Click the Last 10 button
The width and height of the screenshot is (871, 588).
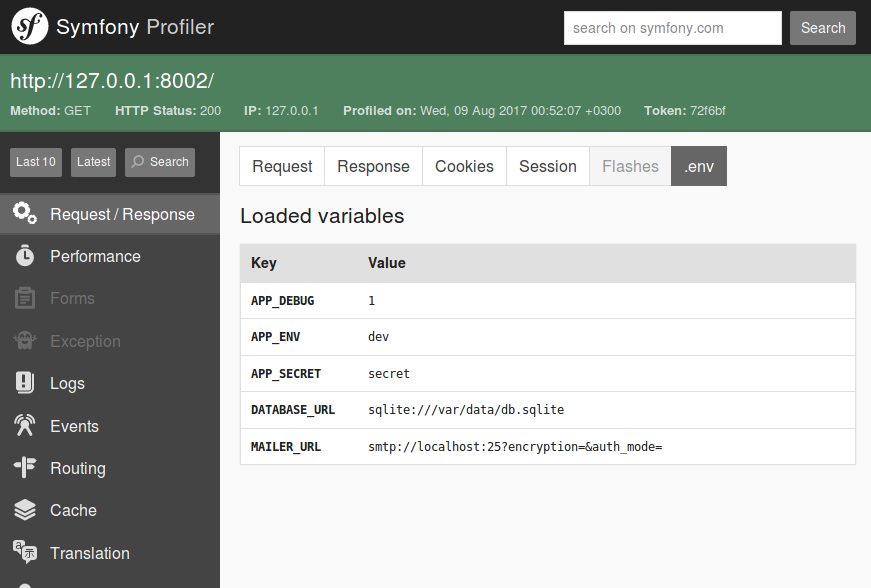pyautogui.click(x=36, y=162)
